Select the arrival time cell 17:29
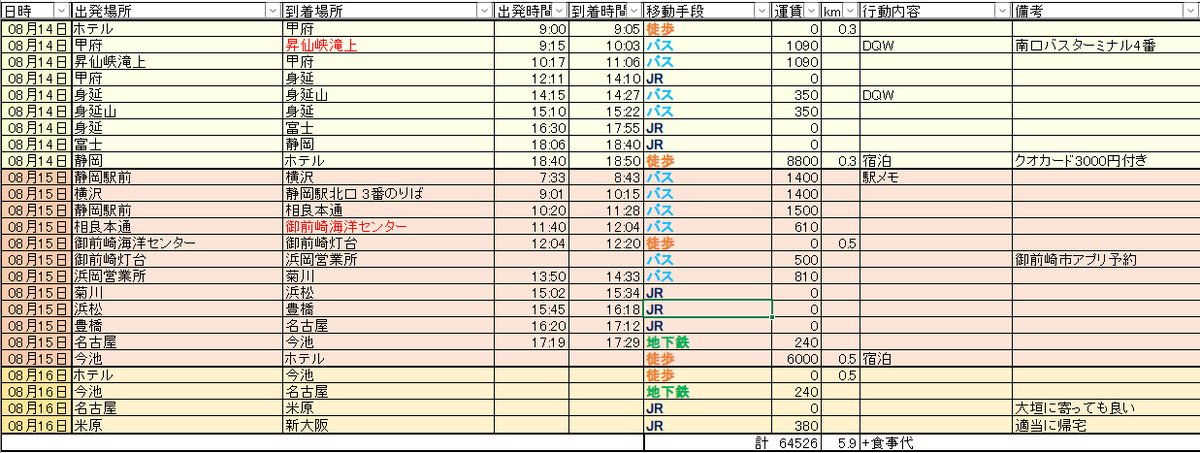Image resolution: width=1200 pixels, height=453 pixels. click(x=606, y=342)
